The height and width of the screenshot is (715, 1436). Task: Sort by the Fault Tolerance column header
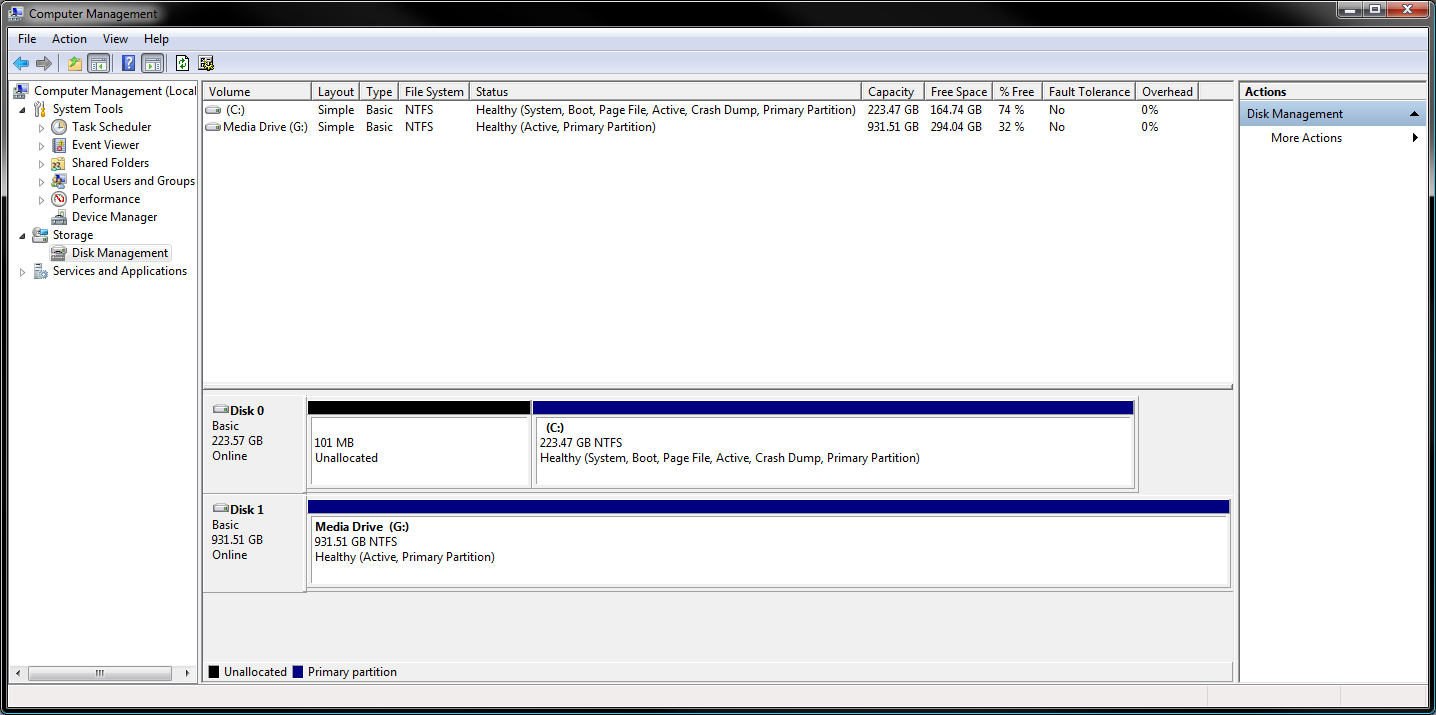[x=1089, y=91]
